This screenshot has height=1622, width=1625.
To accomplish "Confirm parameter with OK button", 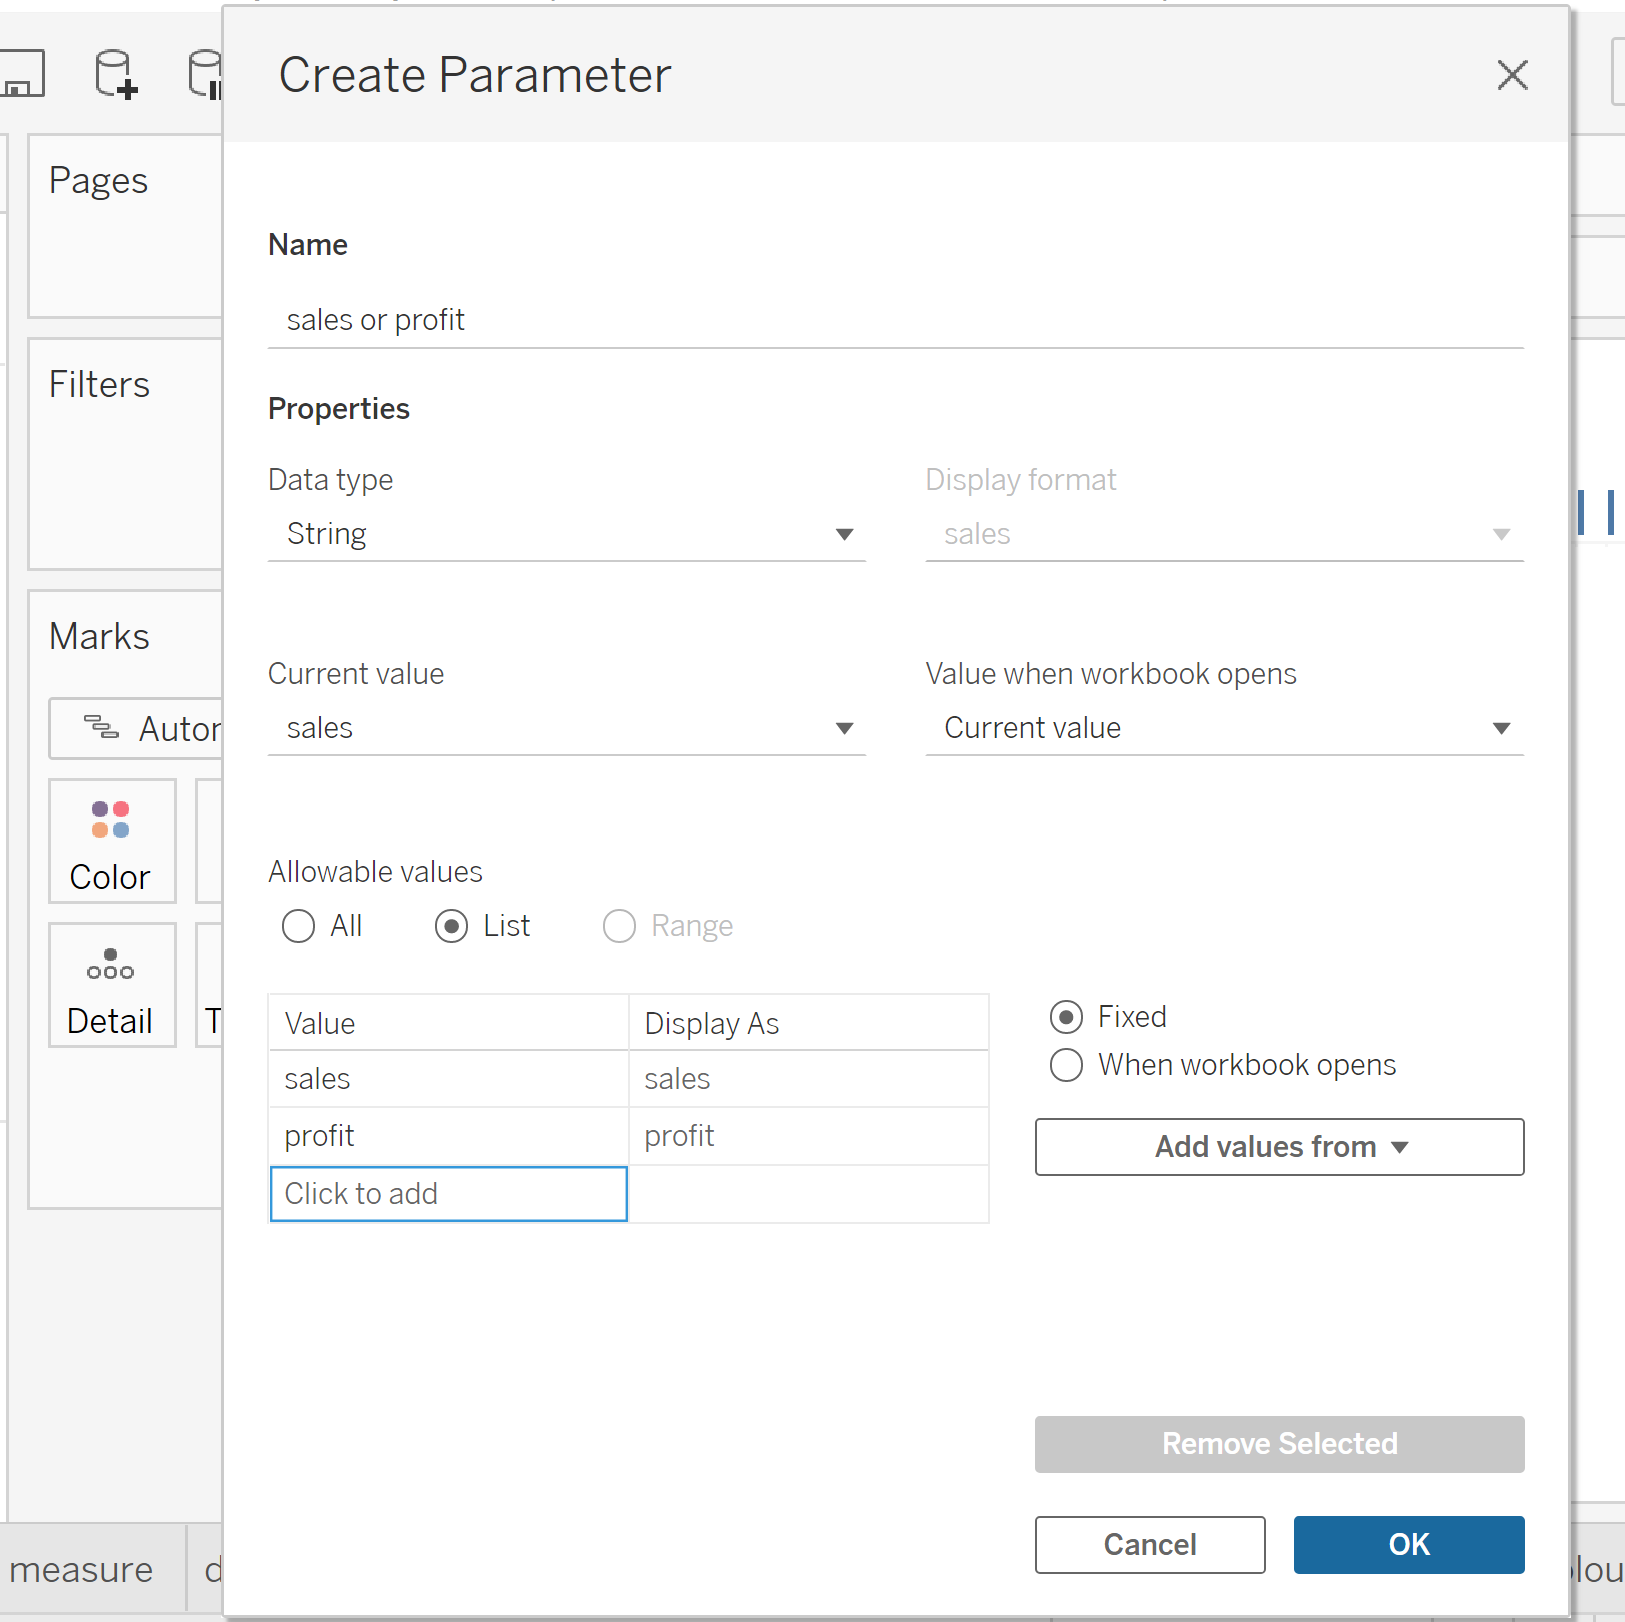I will (1409, 1545).
